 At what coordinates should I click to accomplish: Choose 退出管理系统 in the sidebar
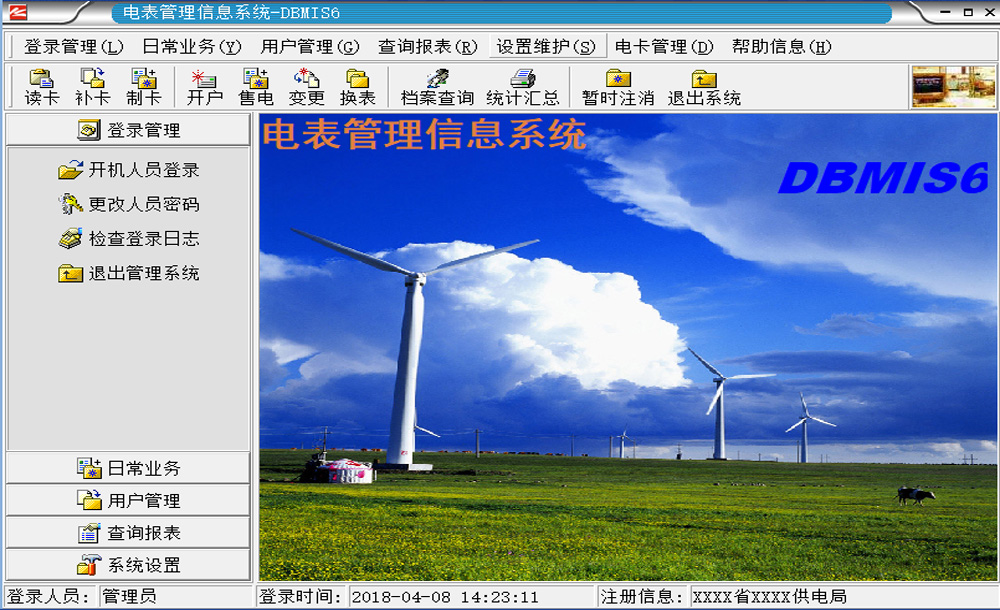coord(144,274)
